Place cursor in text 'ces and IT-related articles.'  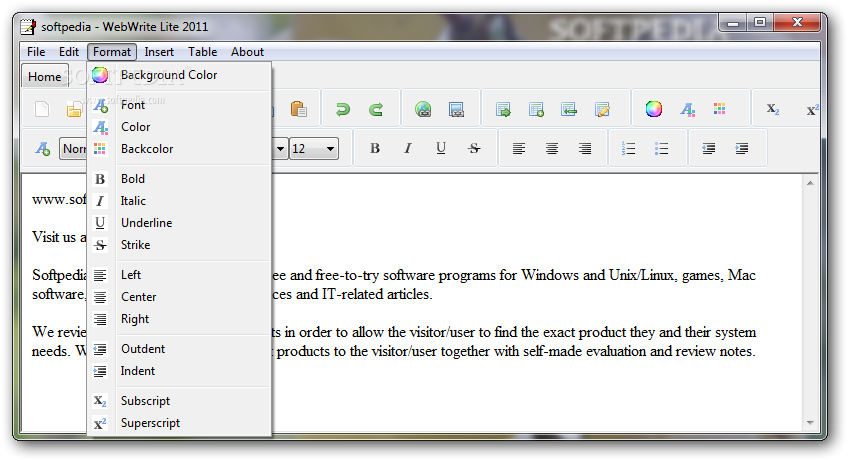pos(352,294)
